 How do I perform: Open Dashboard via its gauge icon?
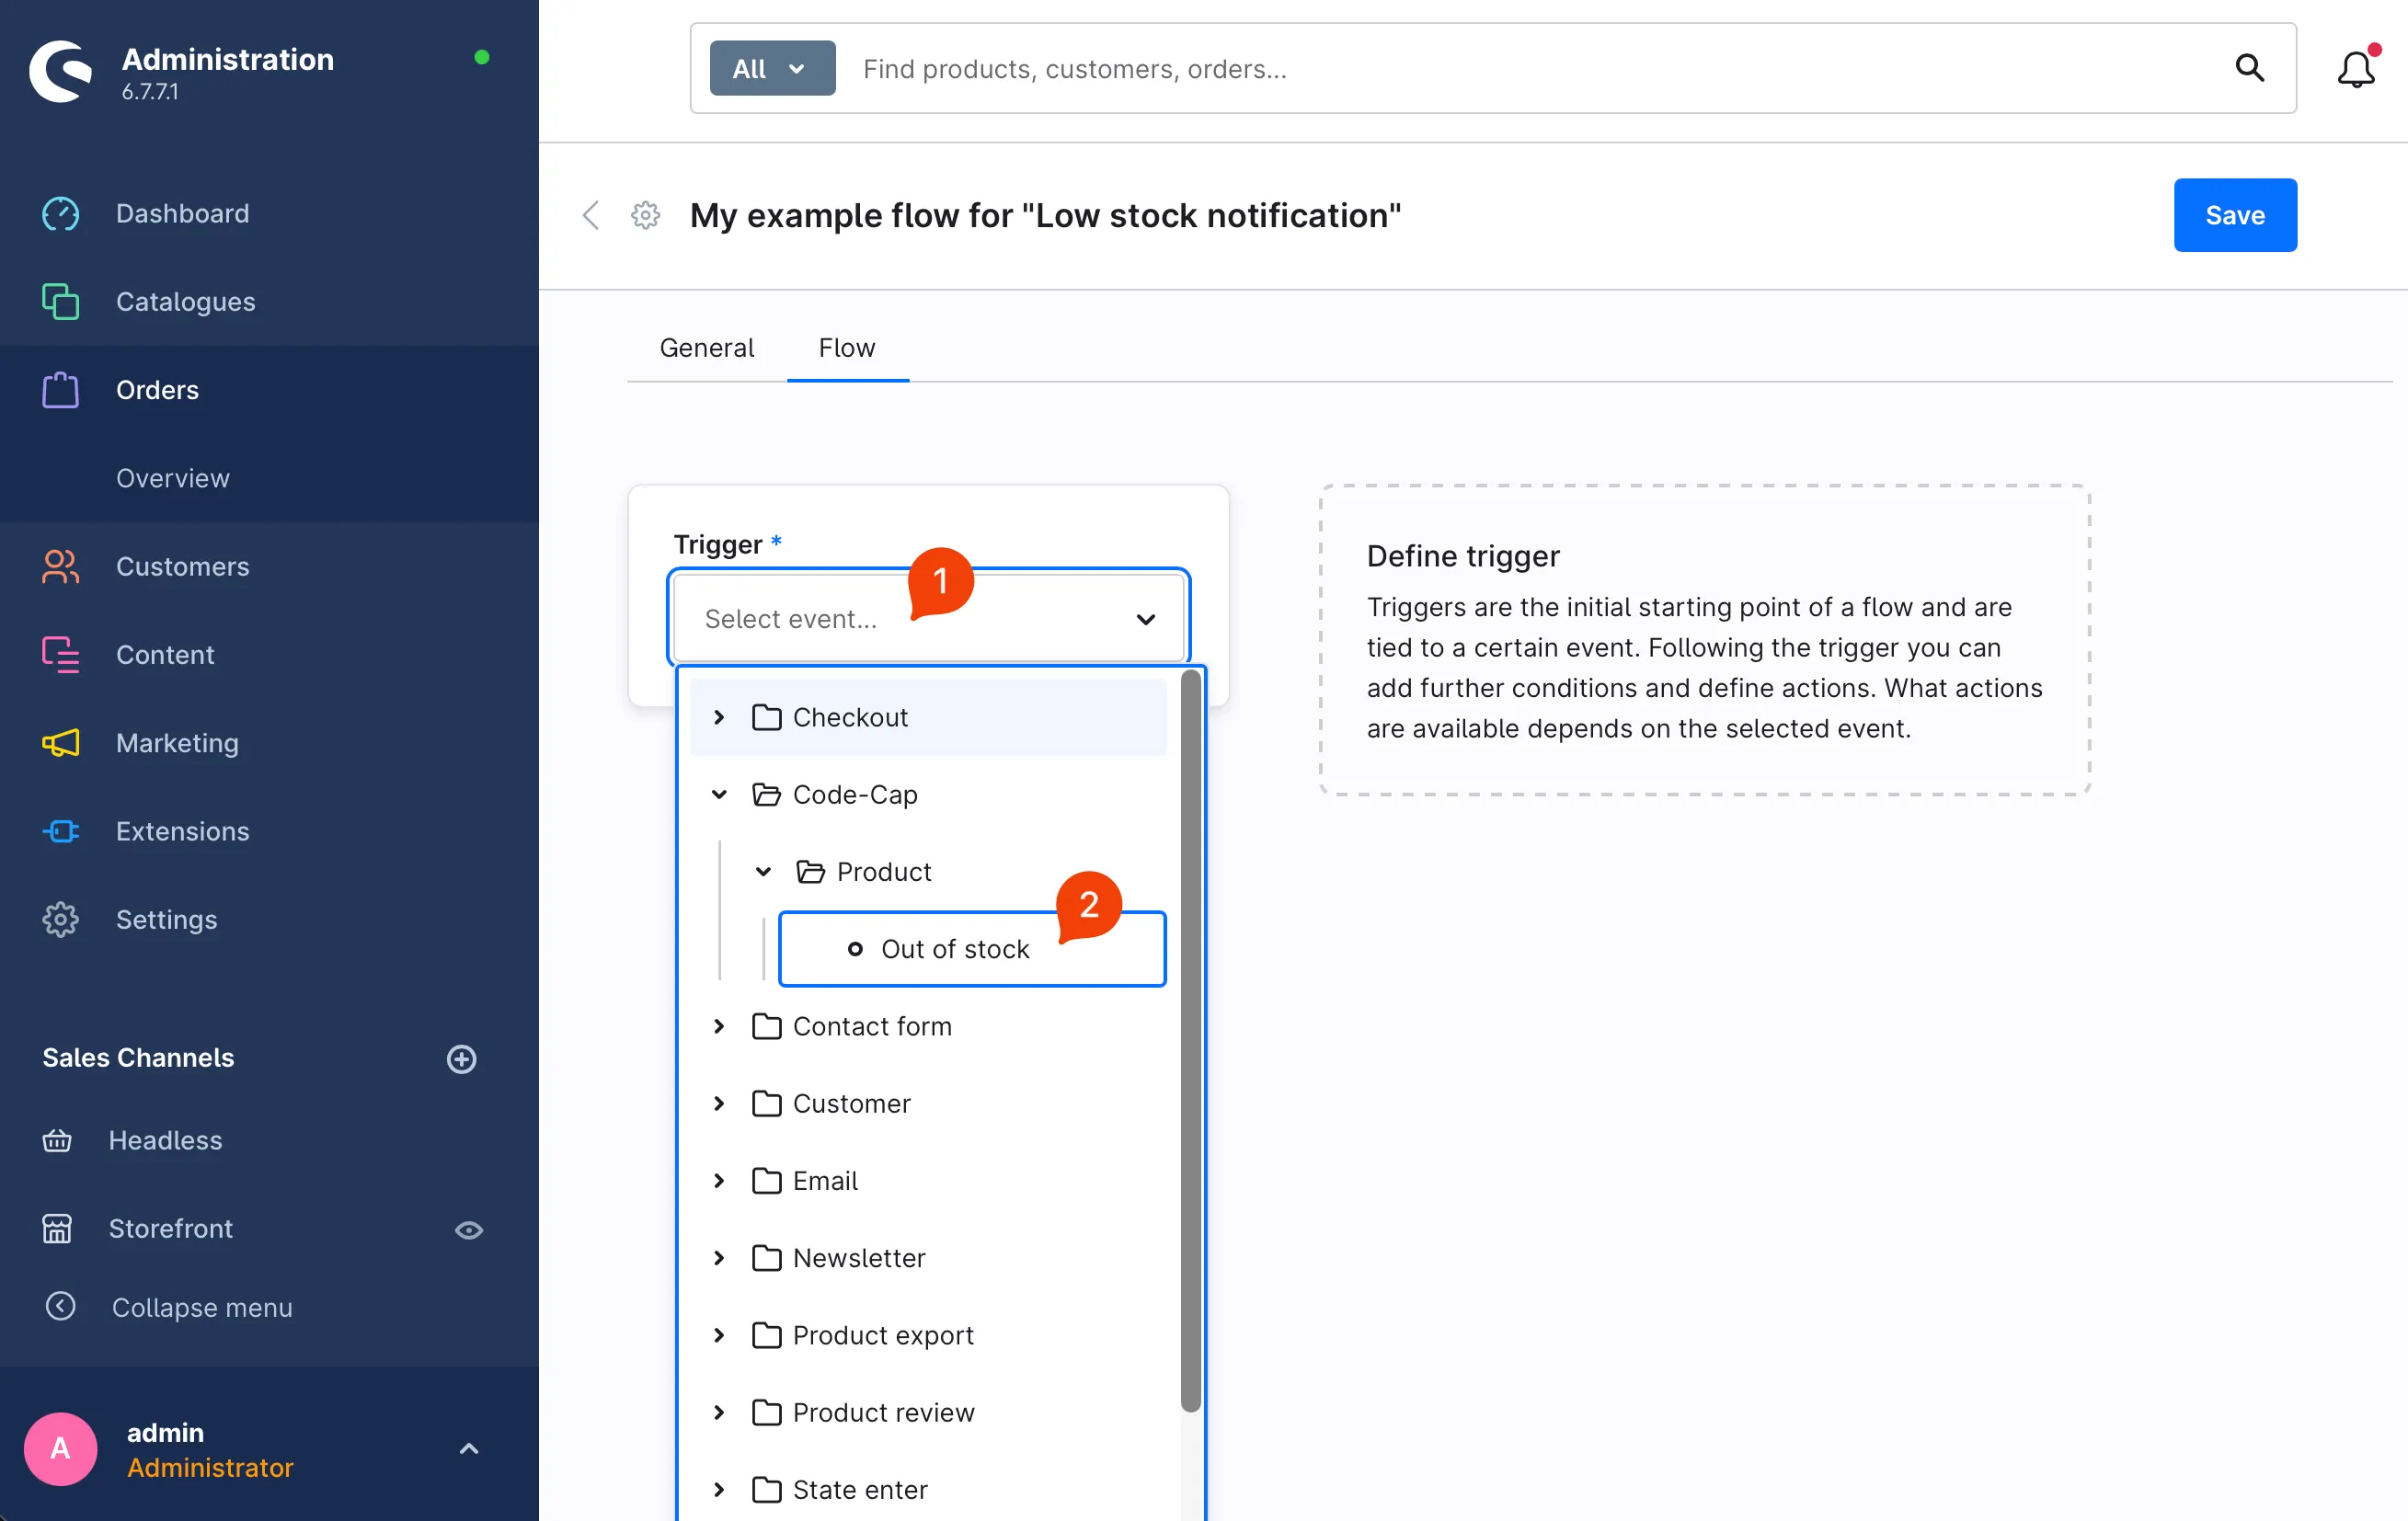click(x=60, y=213)
